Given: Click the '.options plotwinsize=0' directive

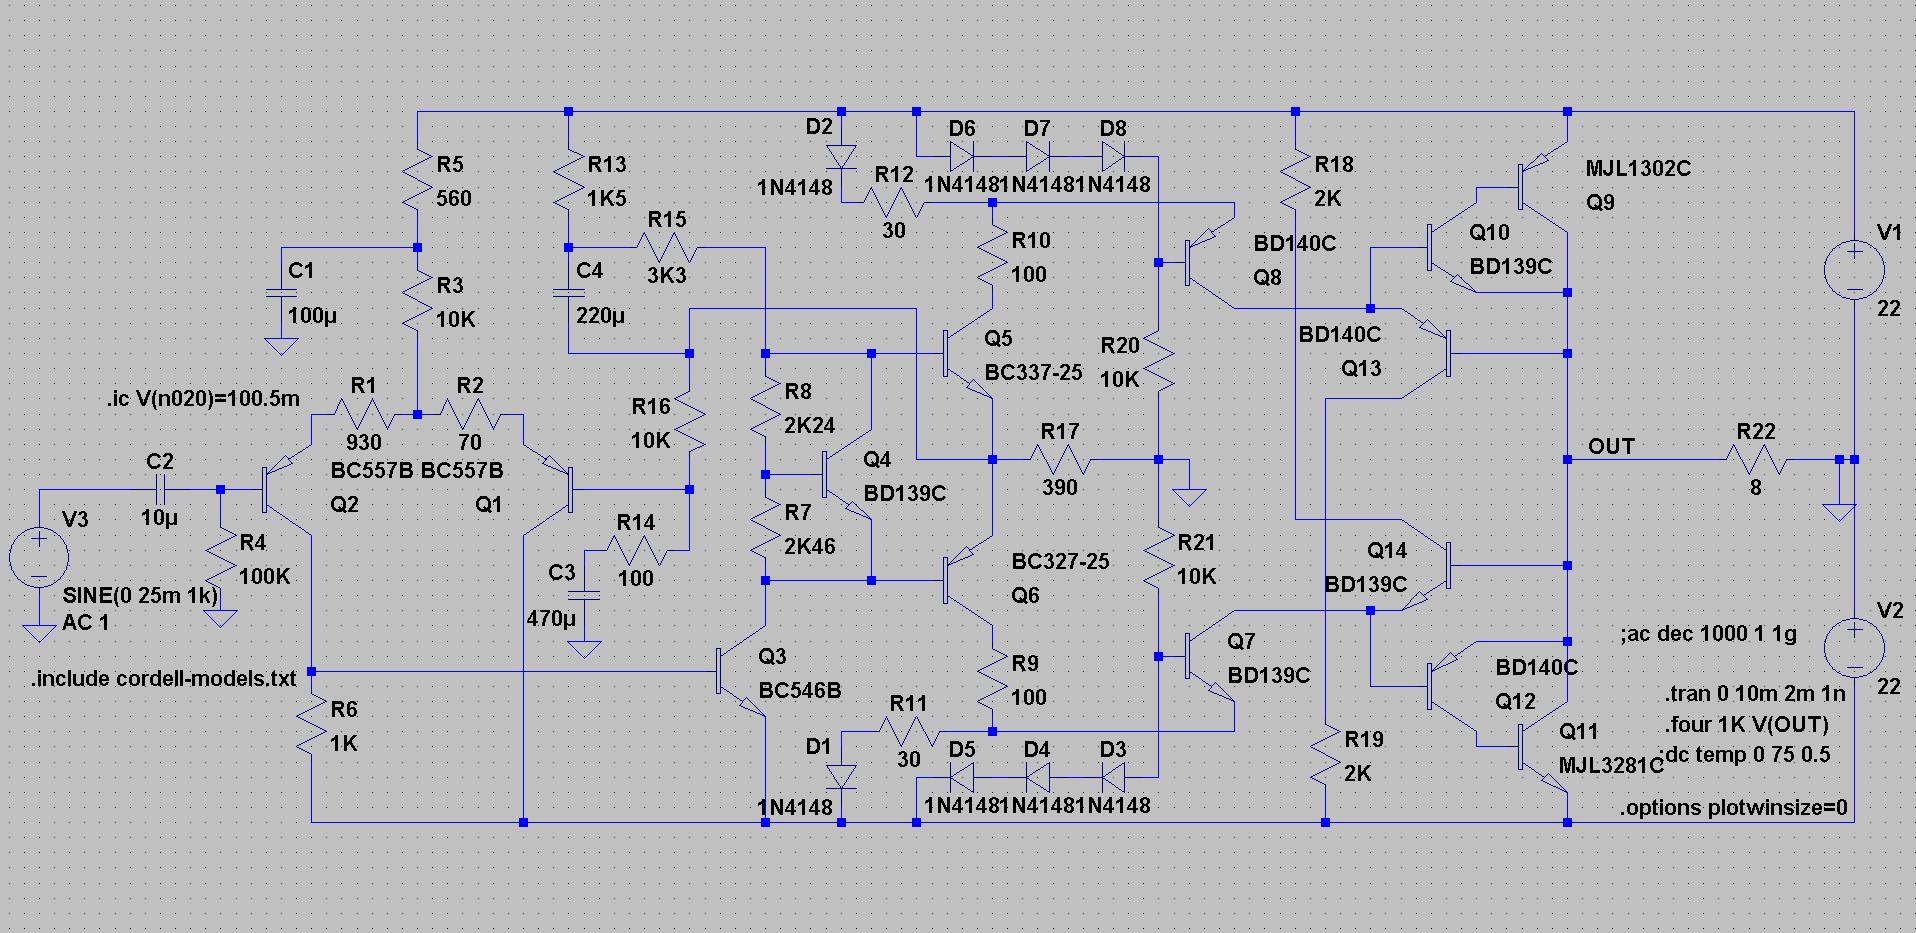Looking at the screenshot, I should (1734, 807).
